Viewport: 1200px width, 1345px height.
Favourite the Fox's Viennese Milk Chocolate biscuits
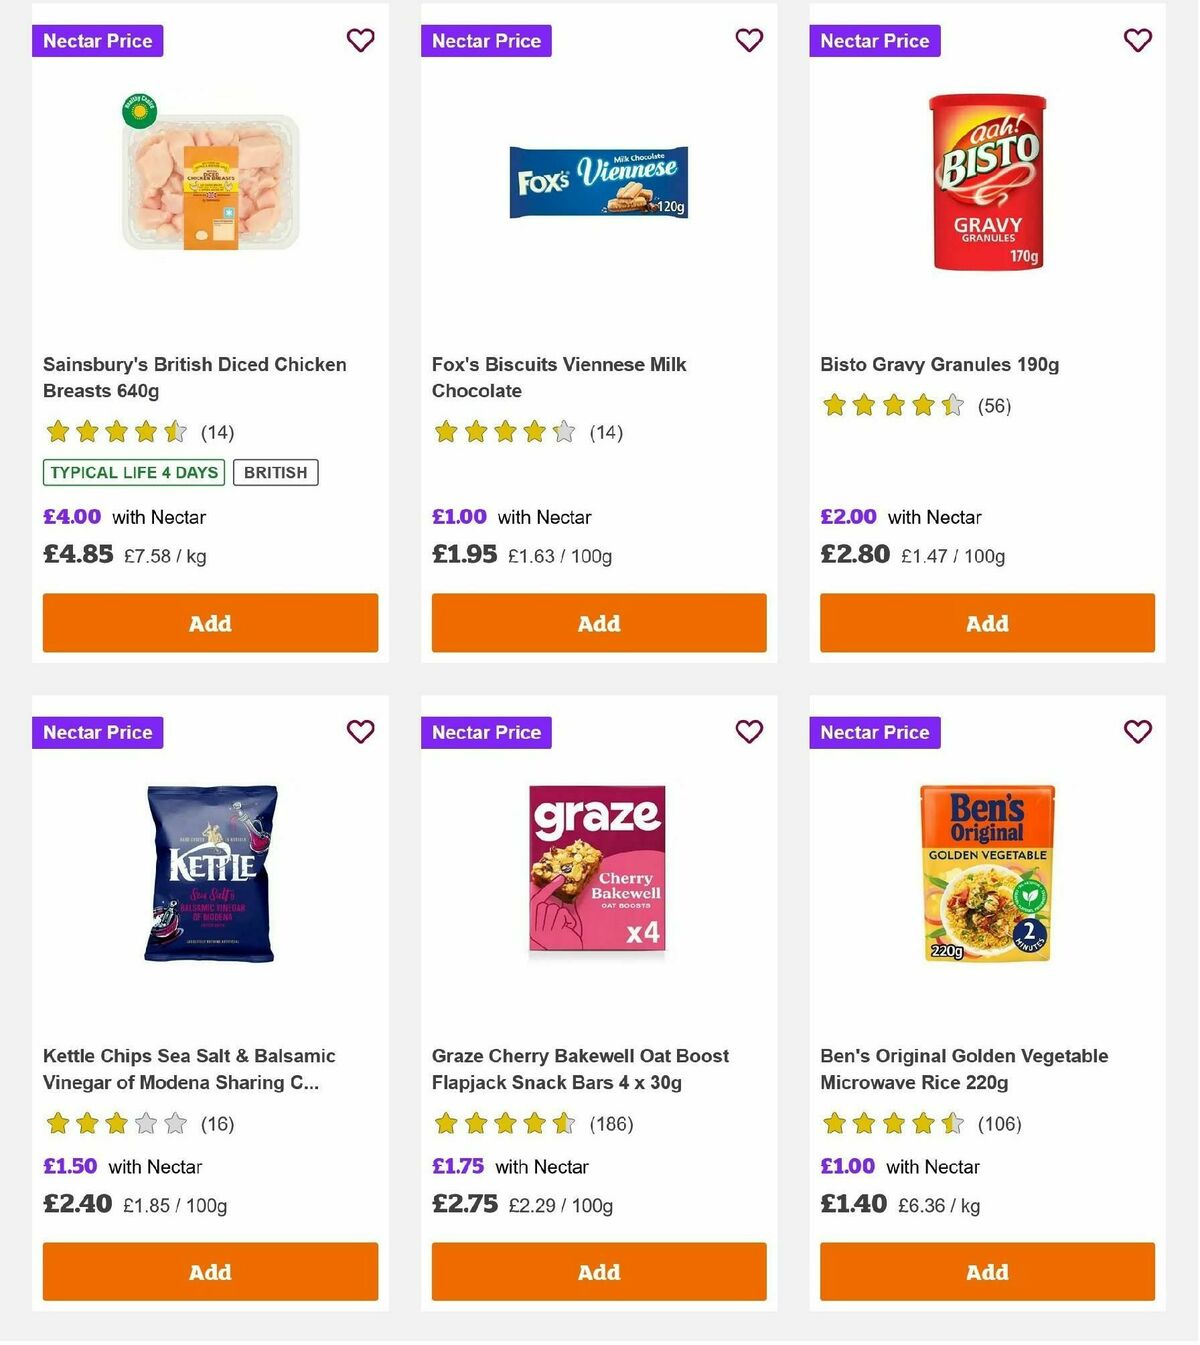click(749, 40)
